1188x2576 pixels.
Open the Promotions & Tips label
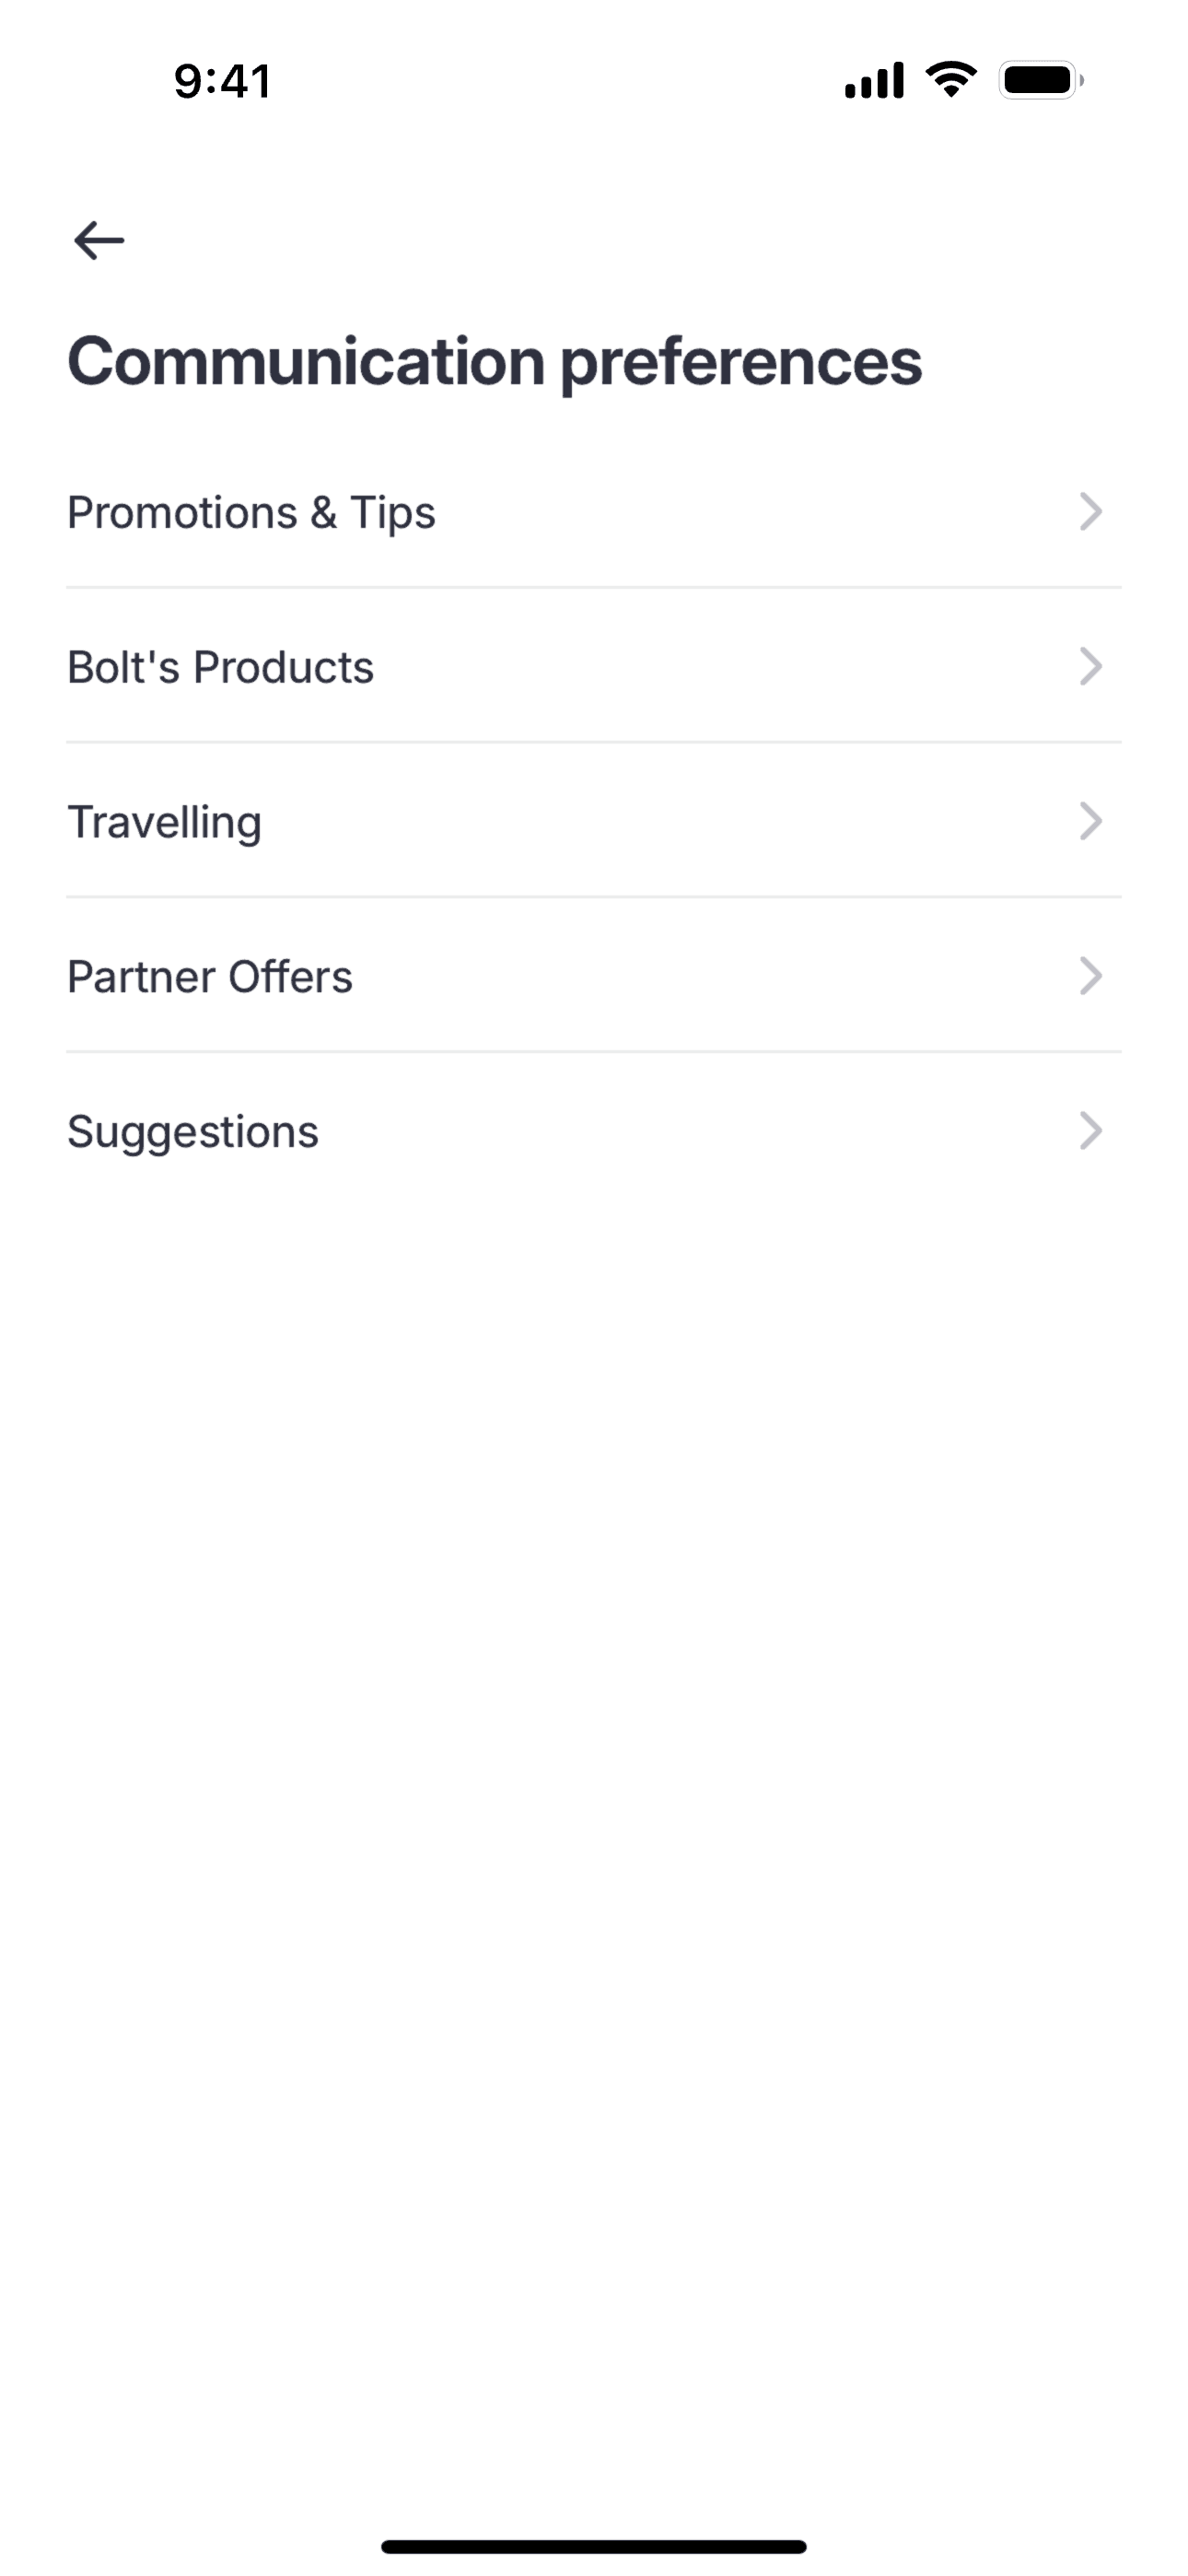tap(251, 513)
